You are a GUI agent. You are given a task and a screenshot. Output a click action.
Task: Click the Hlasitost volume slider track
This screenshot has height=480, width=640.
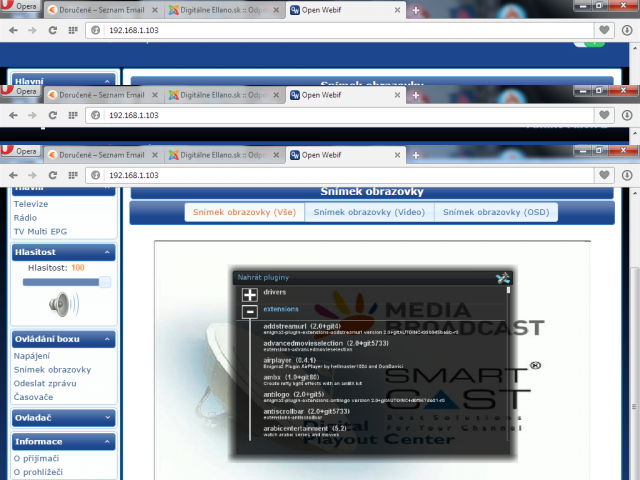(x=67, y=282)
